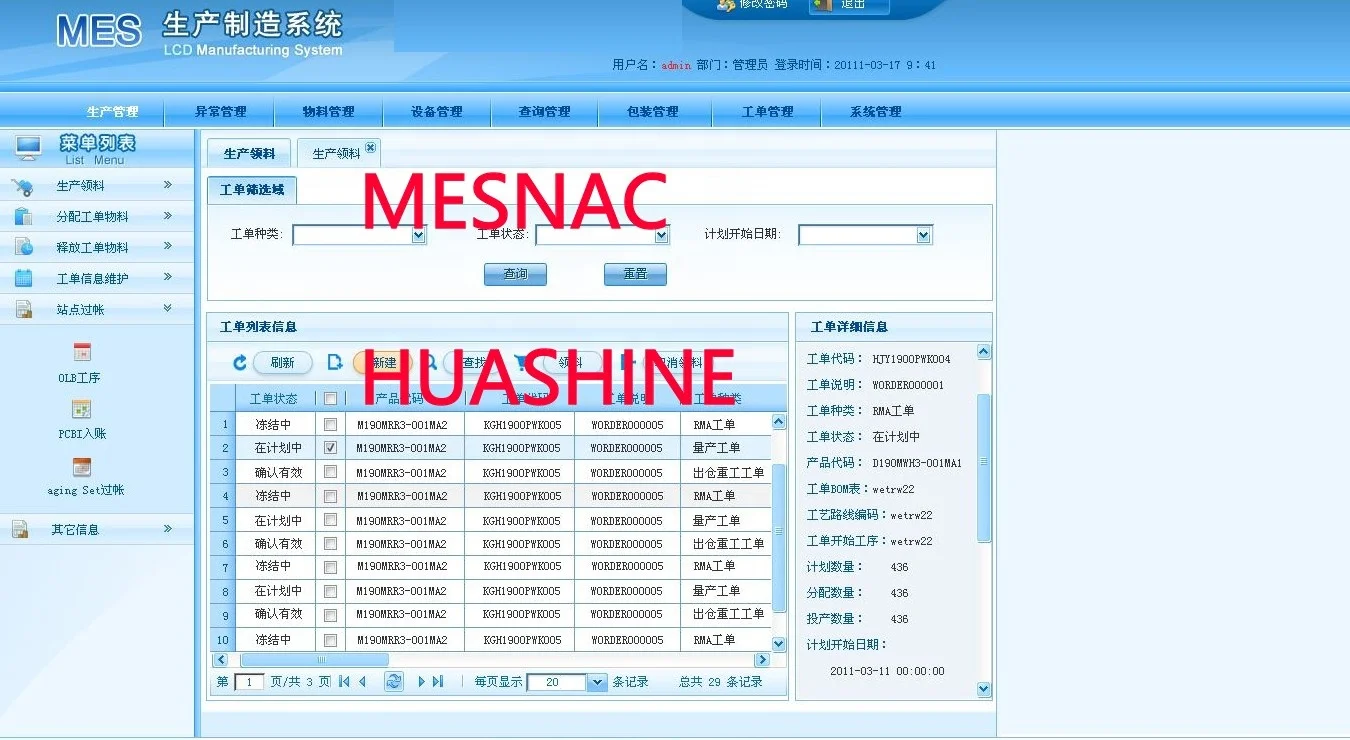1350x740 pixels.
Task: Expand the 生产领料 sidebar section chevron
Action: pos(168,185)
